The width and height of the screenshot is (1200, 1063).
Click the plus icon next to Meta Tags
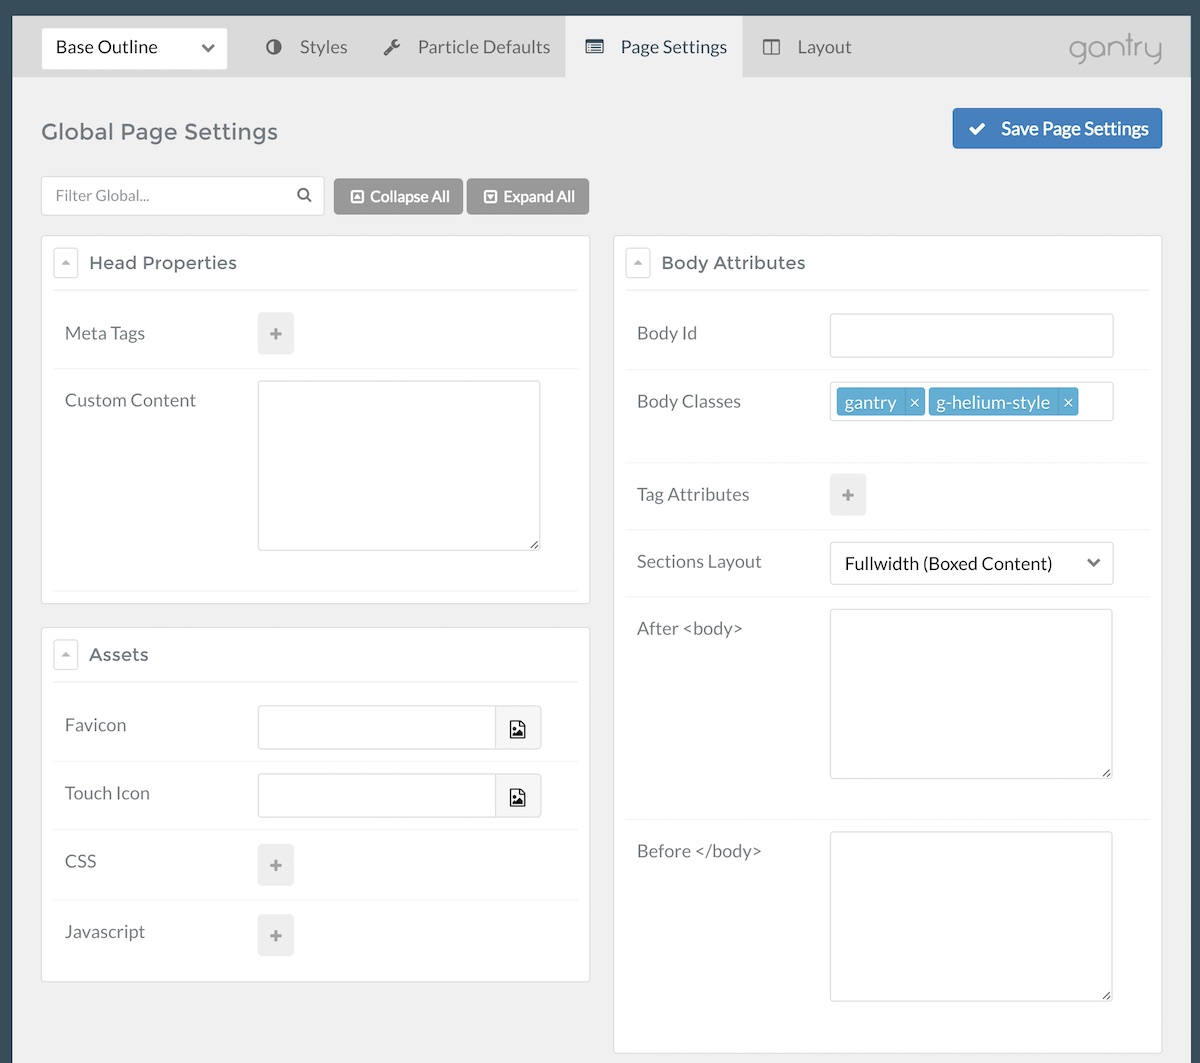coord(276,334)
